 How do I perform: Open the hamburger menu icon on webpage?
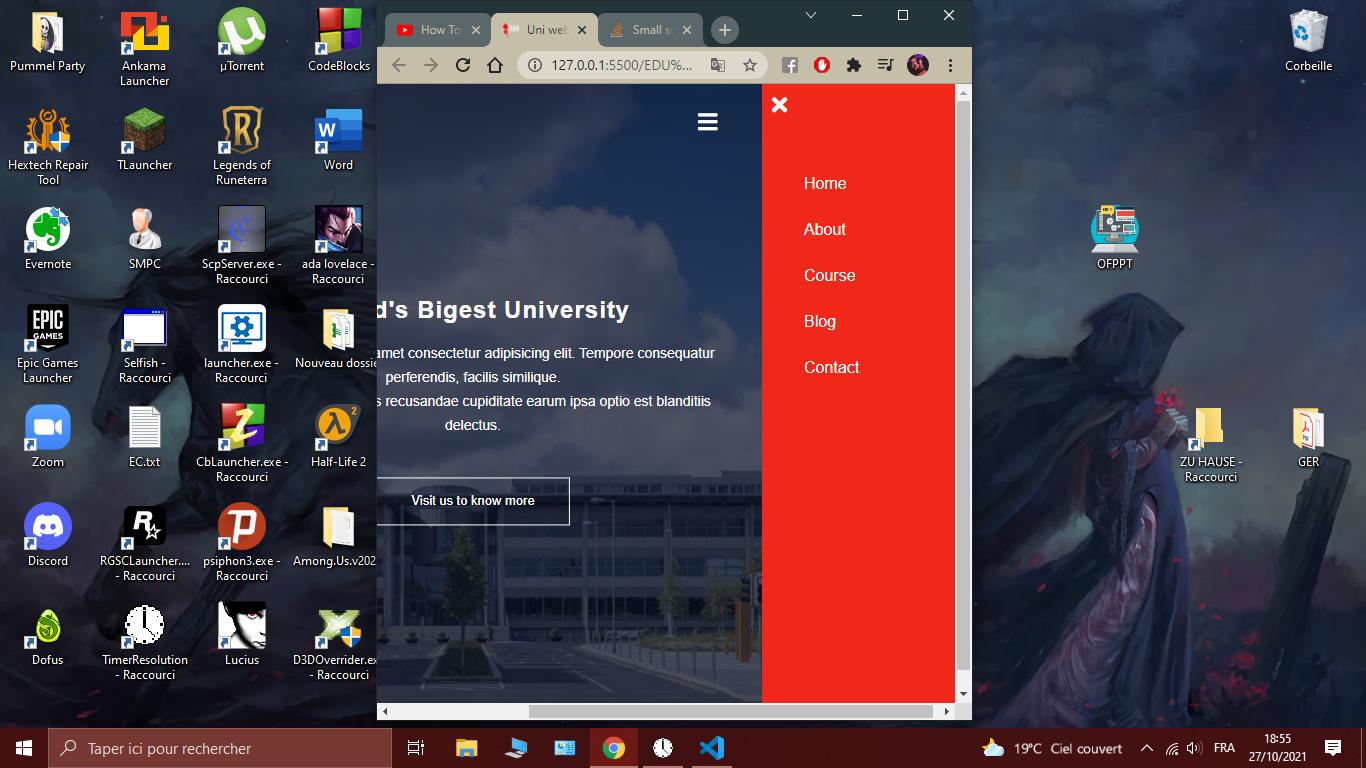click(708, 122)
